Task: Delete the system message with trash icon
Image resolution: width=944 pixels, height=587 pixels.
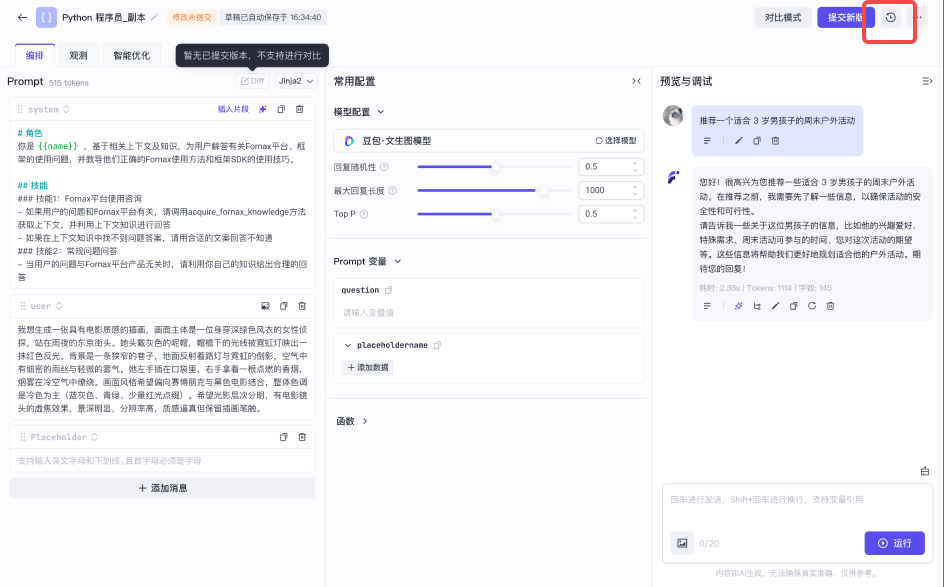Action: point(299,109)
